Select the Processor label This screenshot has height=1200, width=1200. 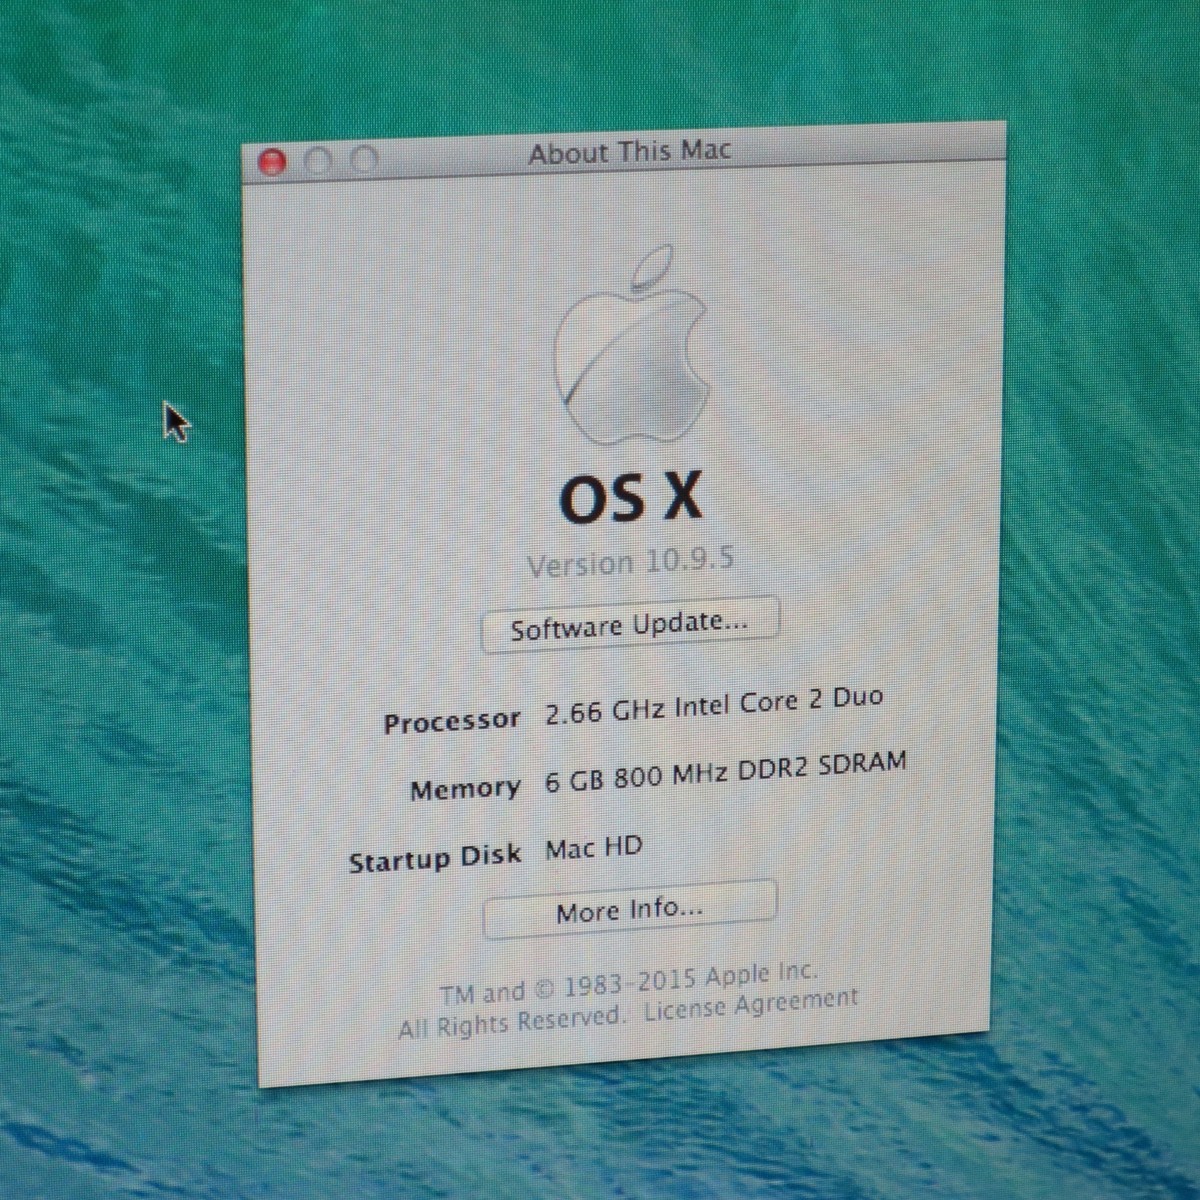pos(452,722)
